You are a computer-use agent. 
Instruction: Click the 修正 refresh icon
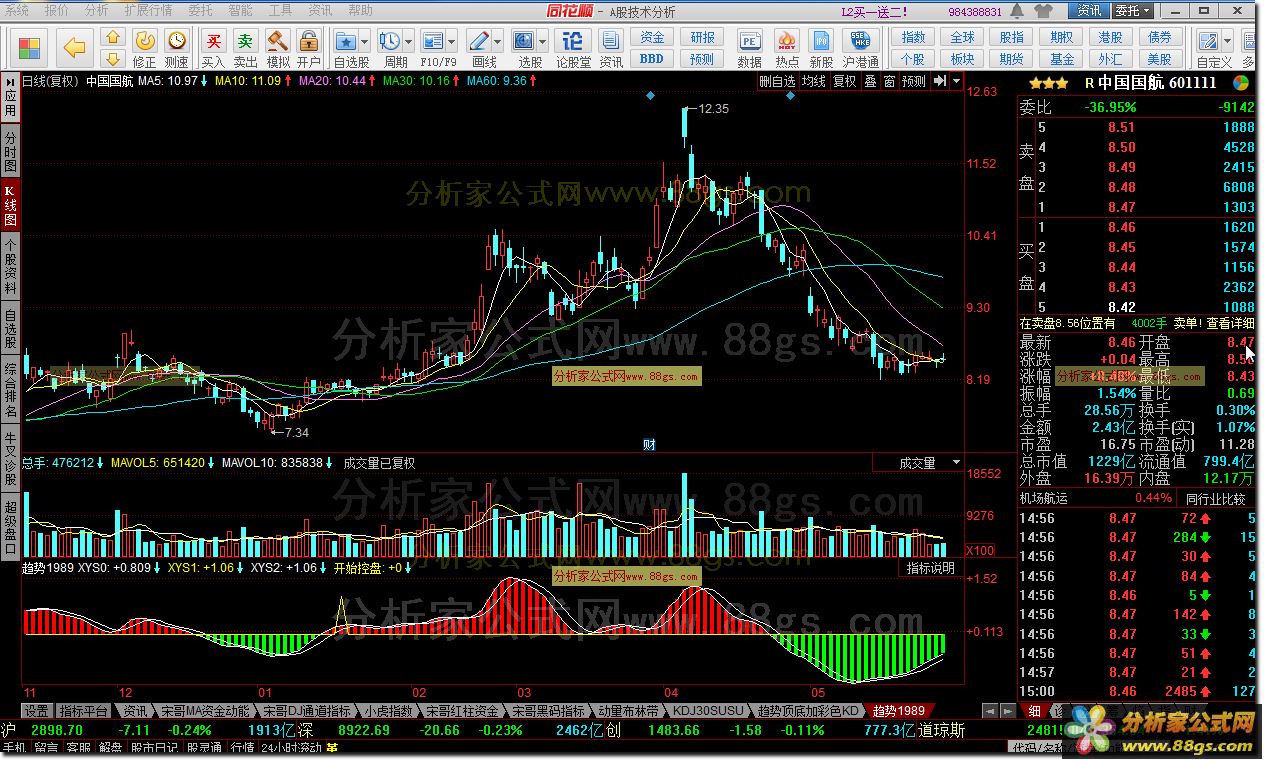[x=145, y=40]
